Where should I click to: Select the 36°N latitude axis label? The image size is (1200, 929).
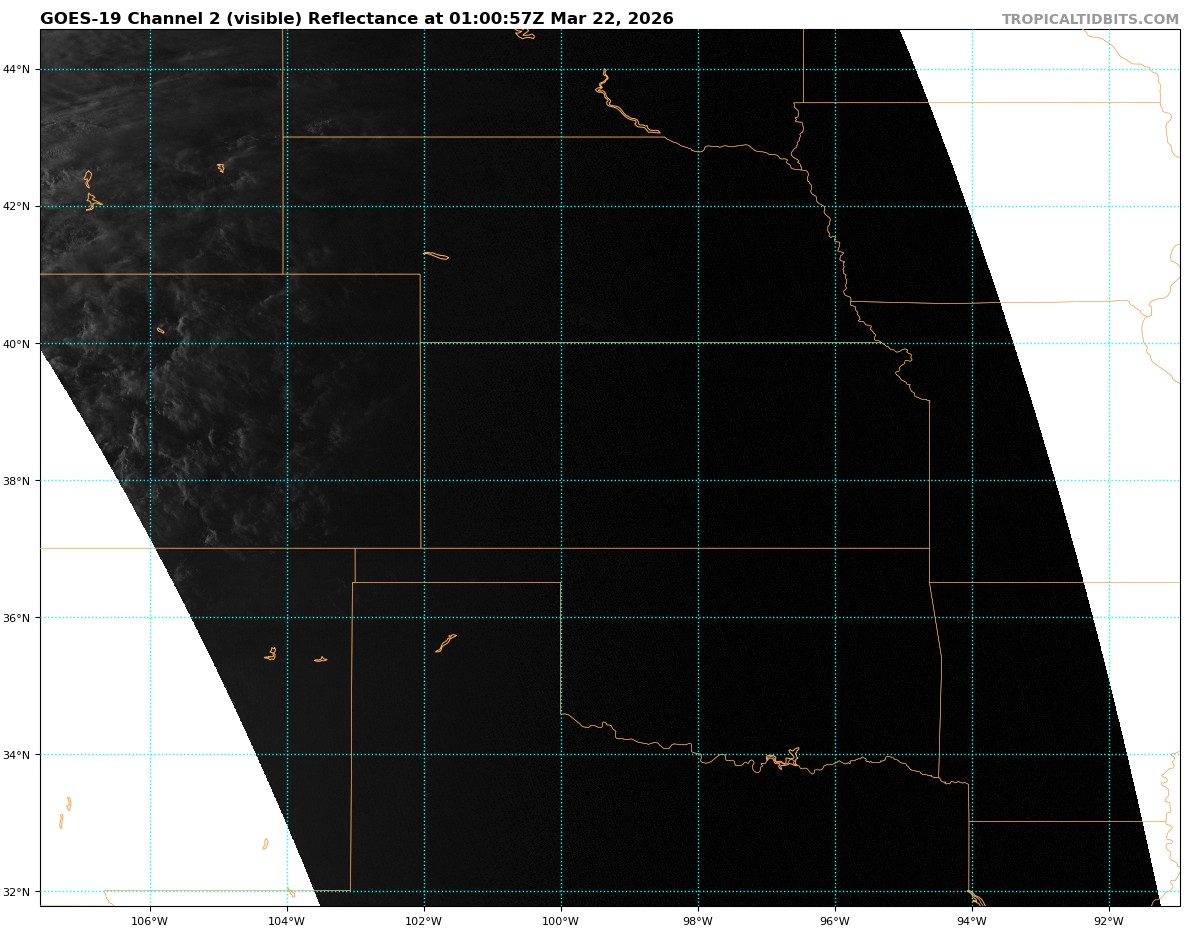coord(16,617)
